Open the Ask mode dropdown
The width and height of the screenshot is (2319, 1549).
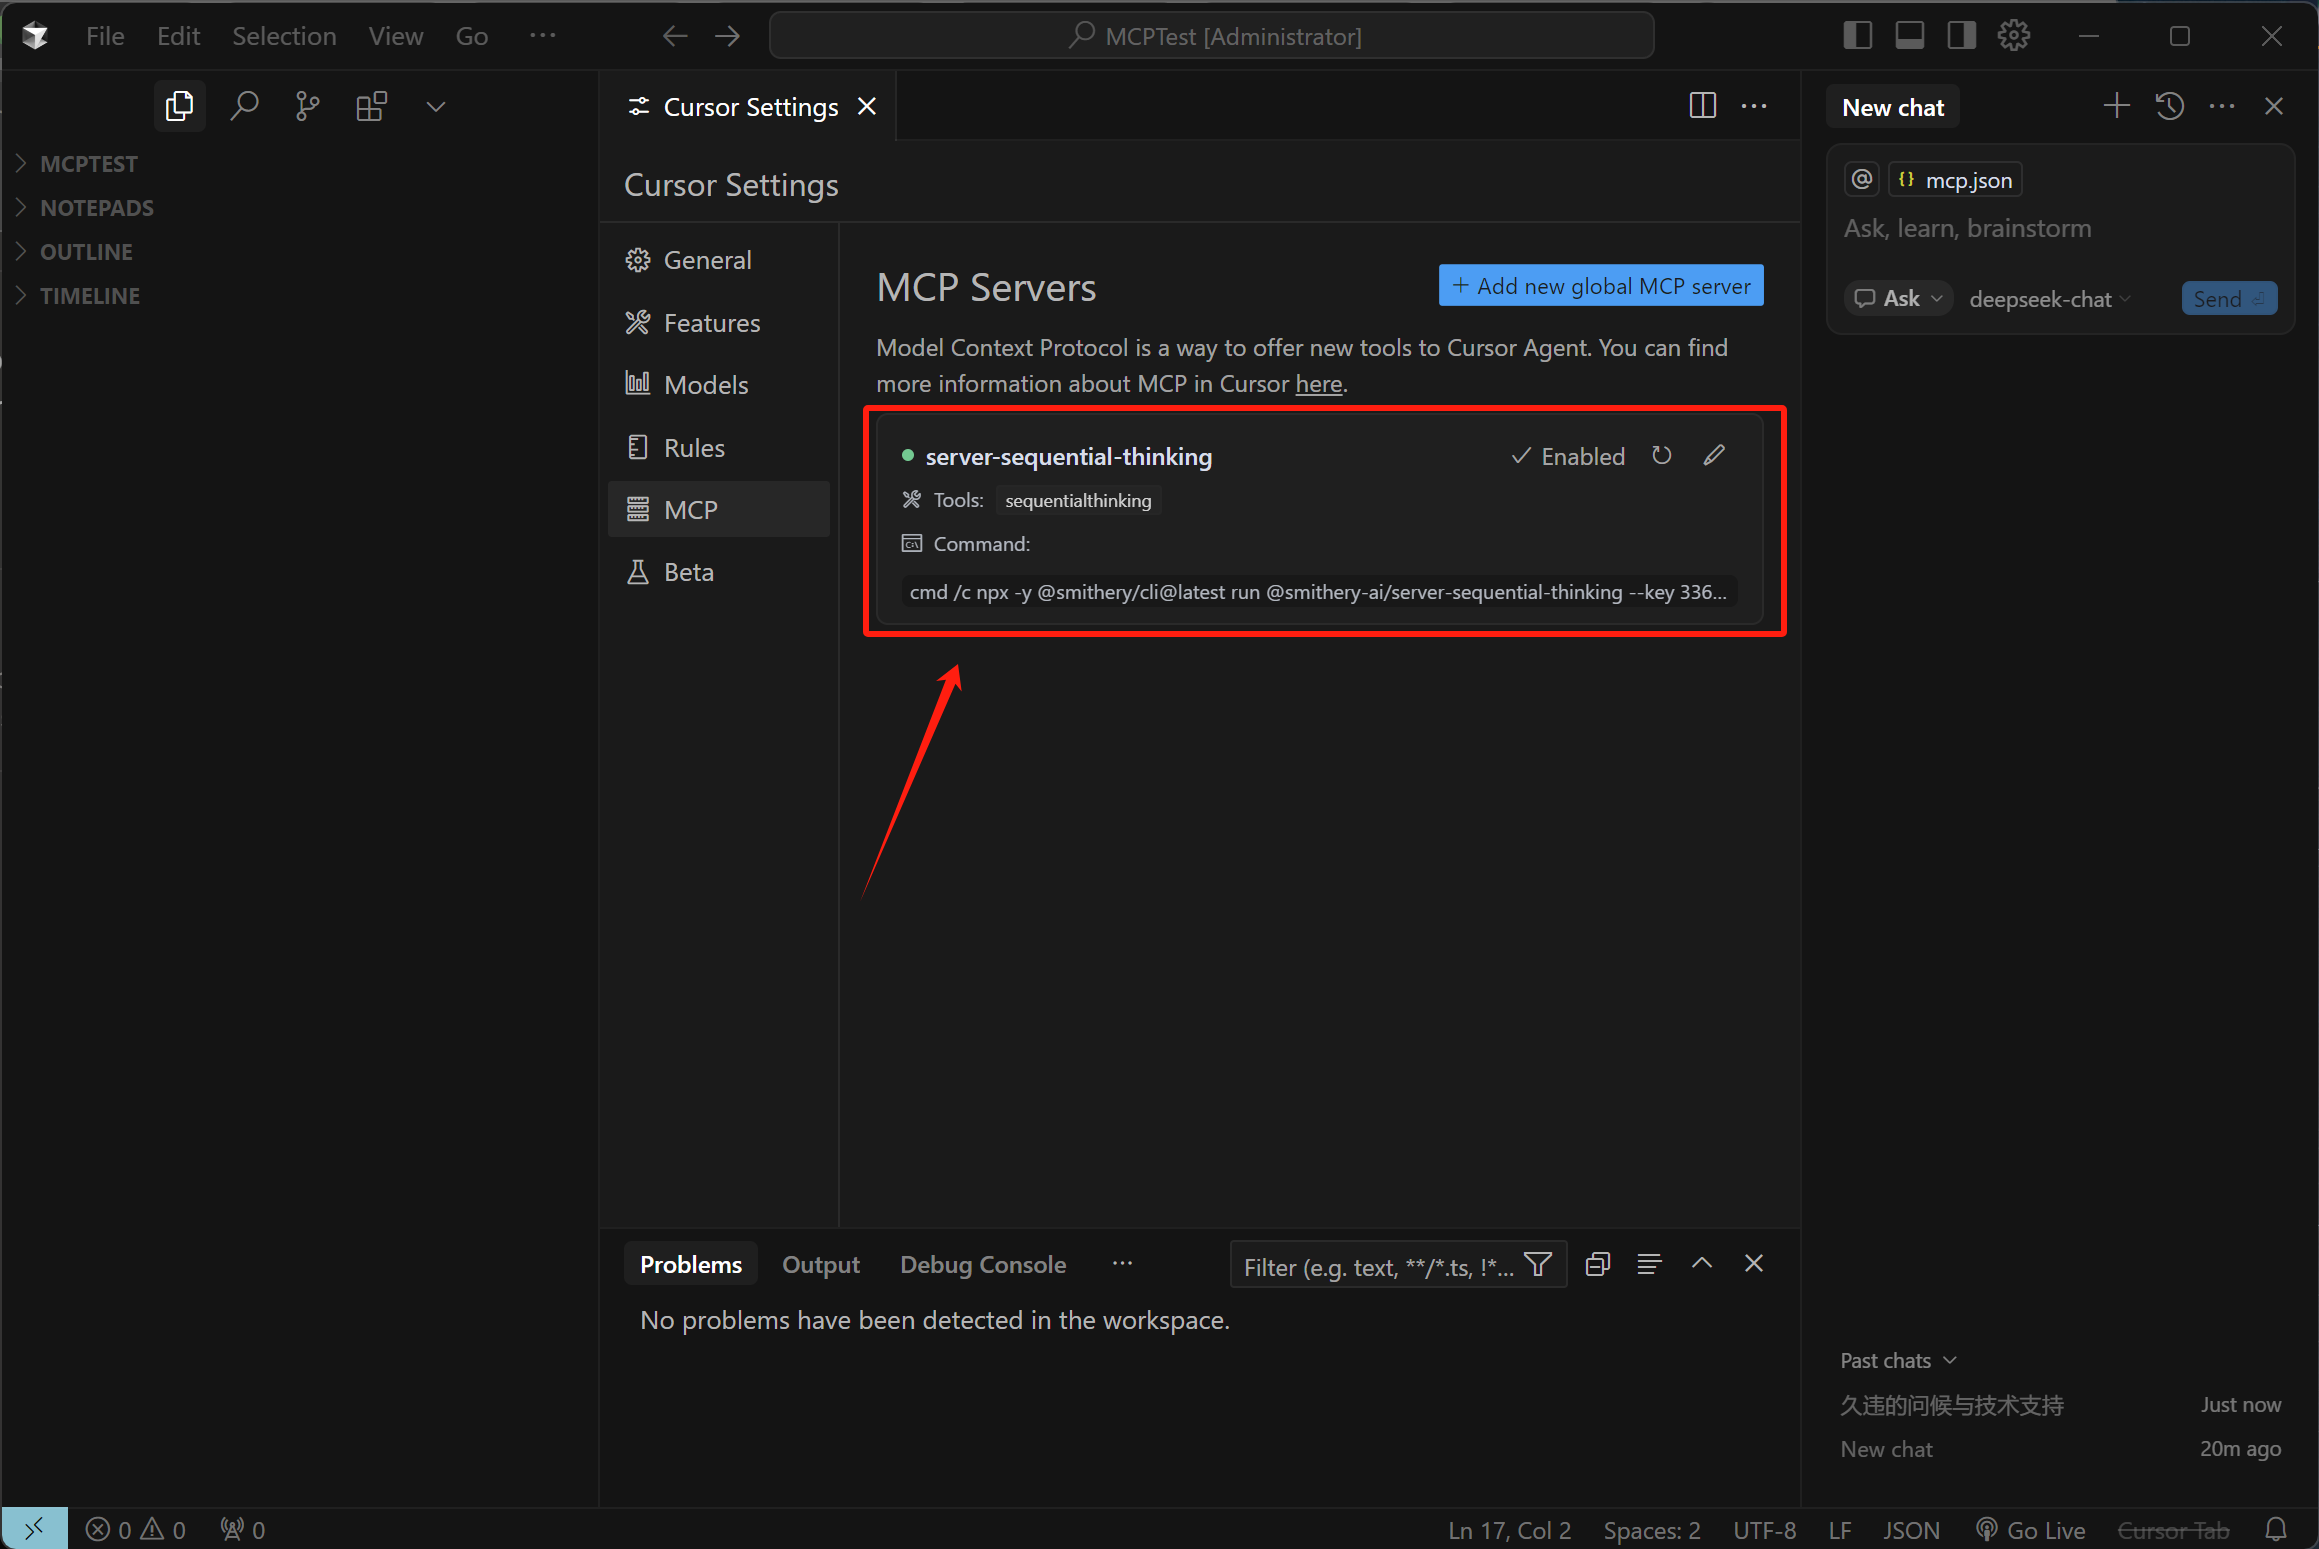click(x=1897, y=299)
